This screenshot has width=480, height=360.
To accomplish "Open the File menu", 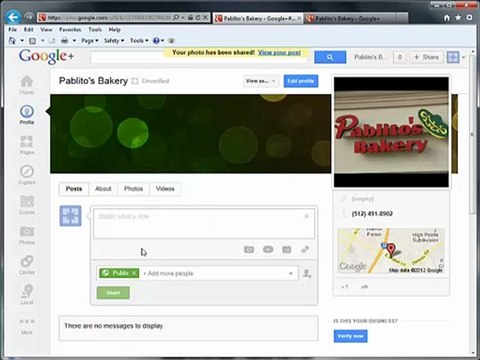I will 13,30.
